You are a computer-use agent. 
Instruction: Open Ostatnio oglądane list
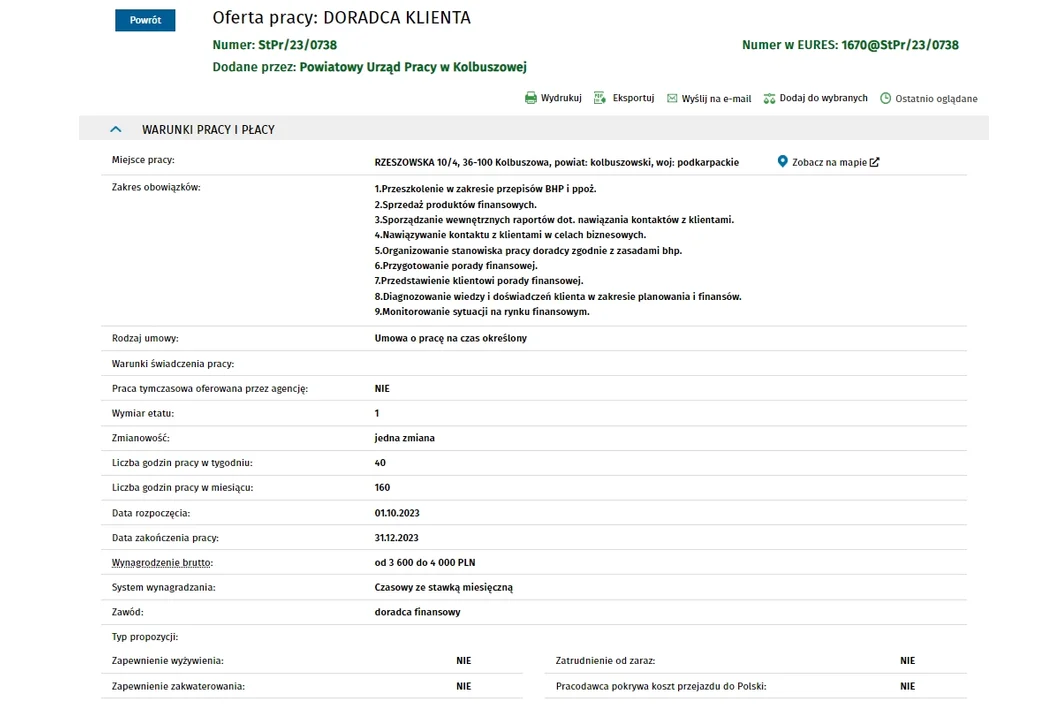(936, 99)
